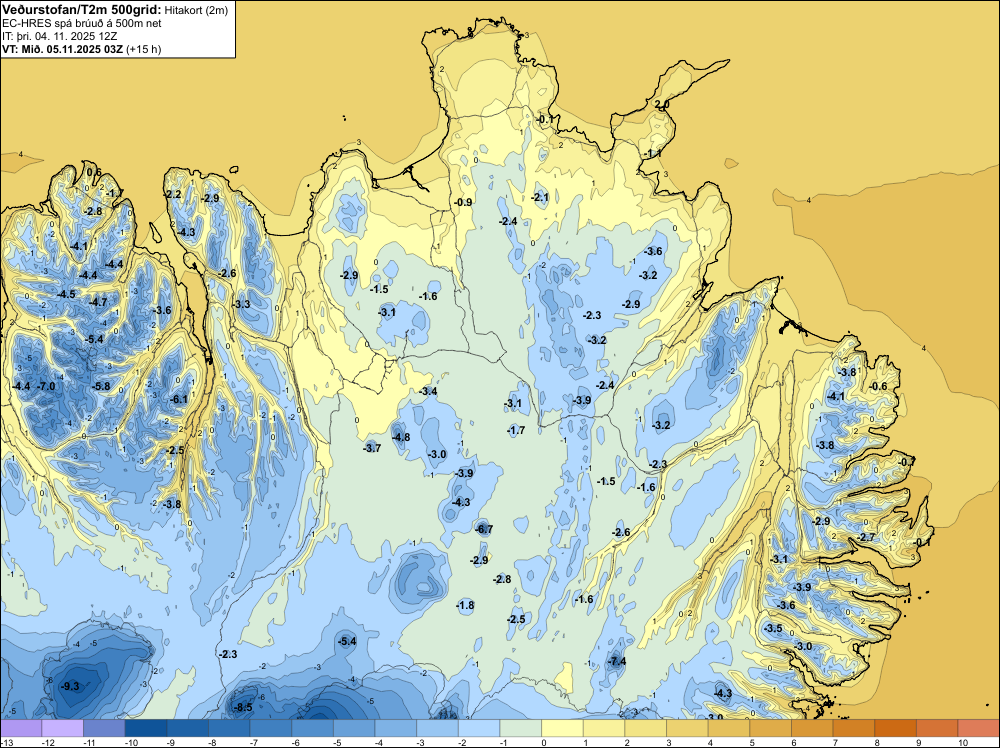Click the -3.7 temperature value on the map
This screenshot has height=748, width=1000.
point(372,448)
